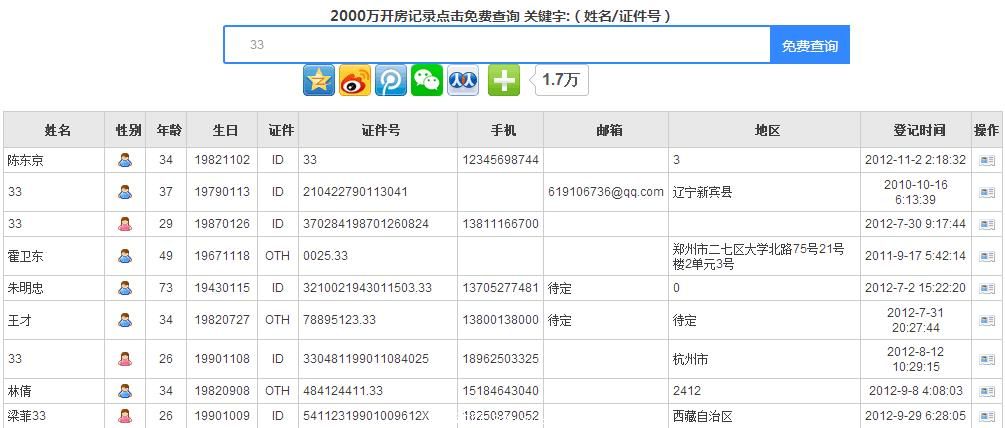Open the action icon in the 2012-7-31 row

tap(986, 320)
